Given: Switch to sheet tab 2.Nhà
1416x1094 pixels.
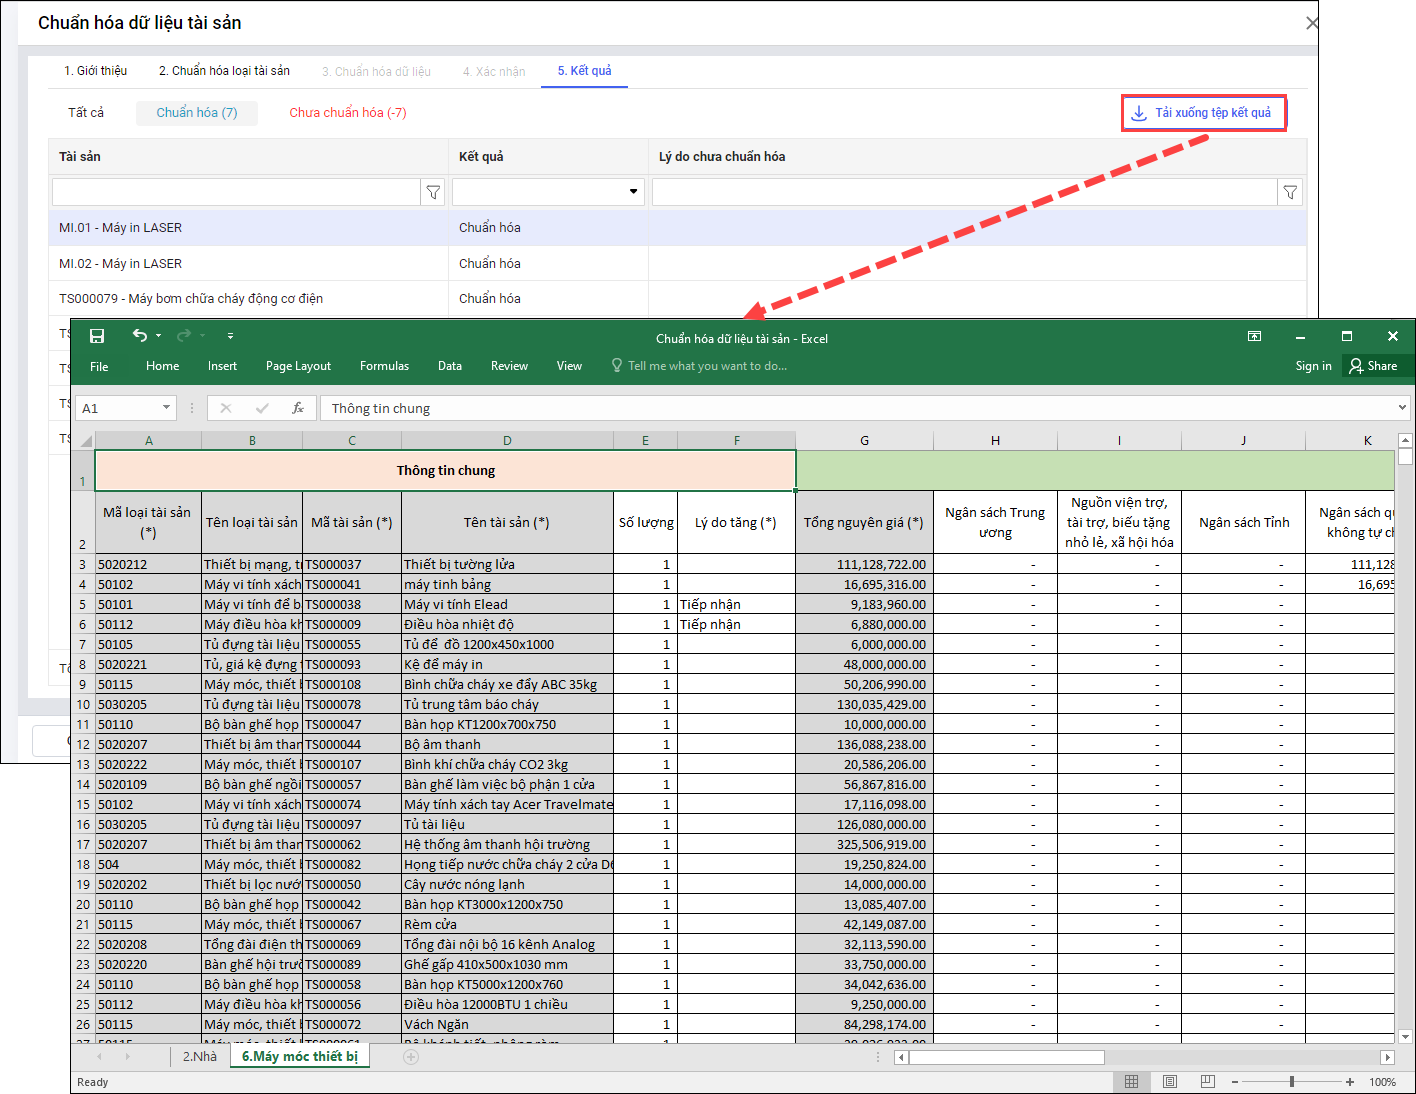Looking at the screenshot, I should (x=199, y=1057).
